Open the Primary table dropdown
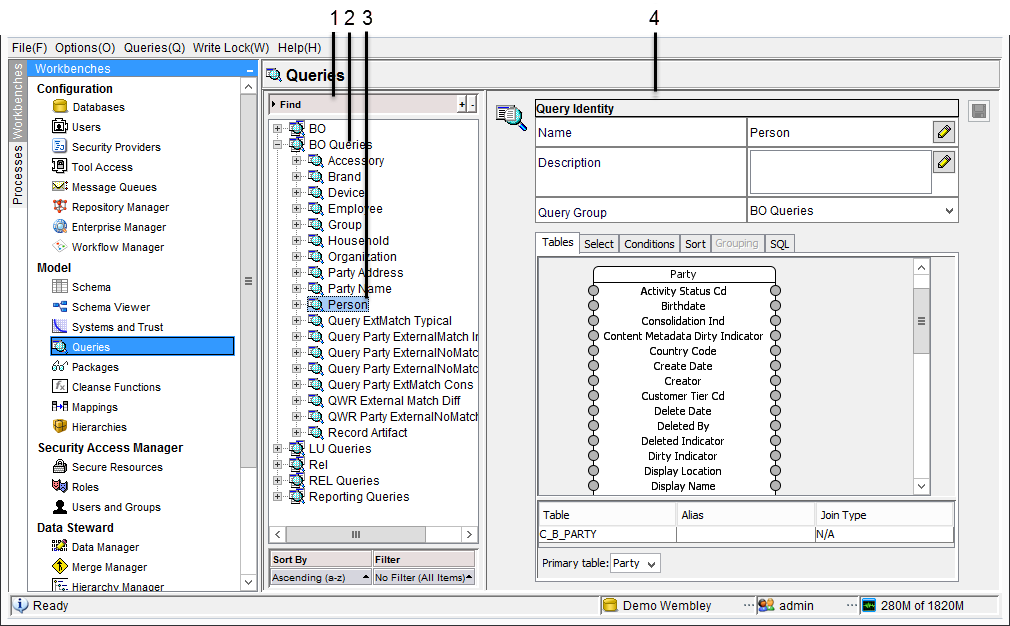The image size is (1010, 626). 651,564
